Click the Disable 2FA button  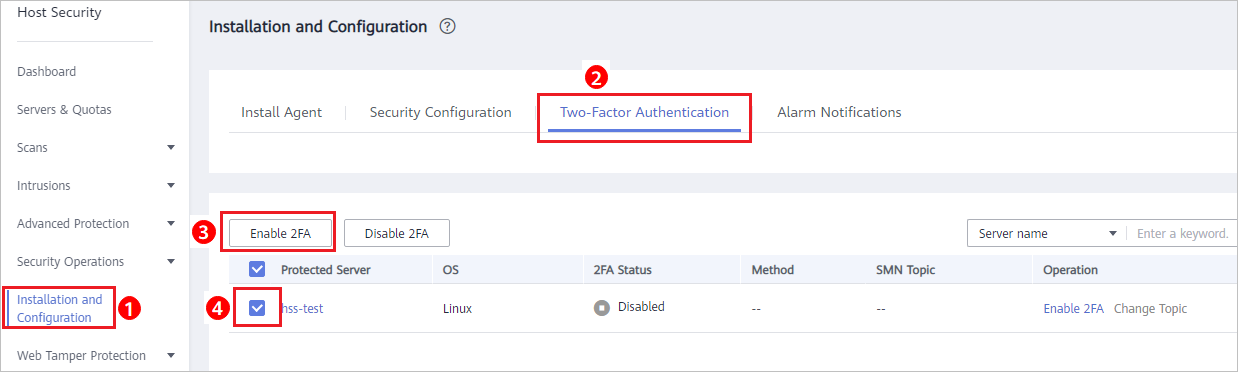(x=397, y=233)
